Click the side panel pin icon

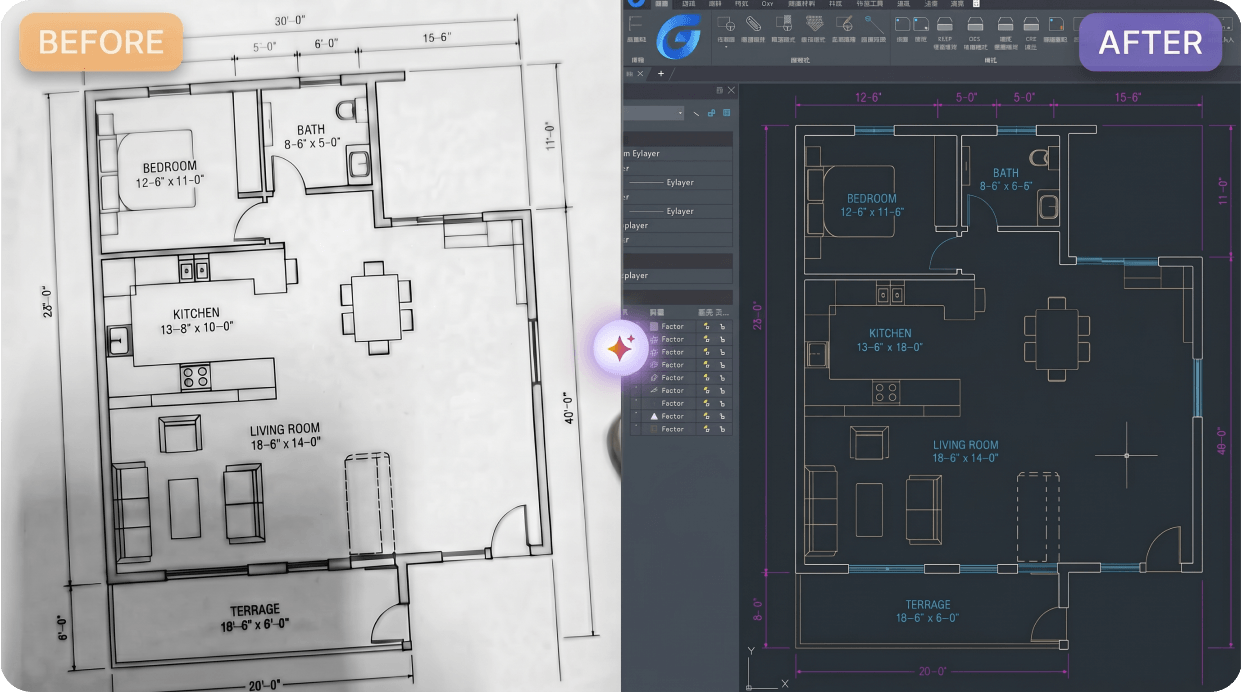(x=719, y=90)
